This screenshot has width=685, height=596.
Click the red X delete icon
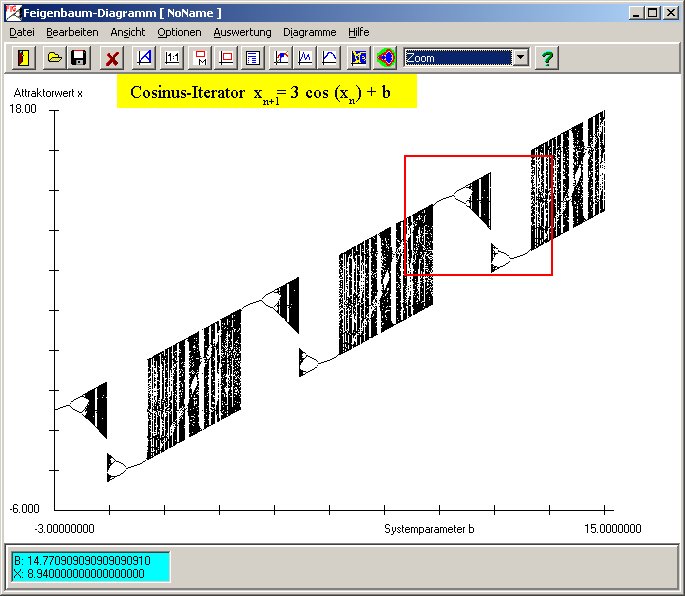pos(112,58)
